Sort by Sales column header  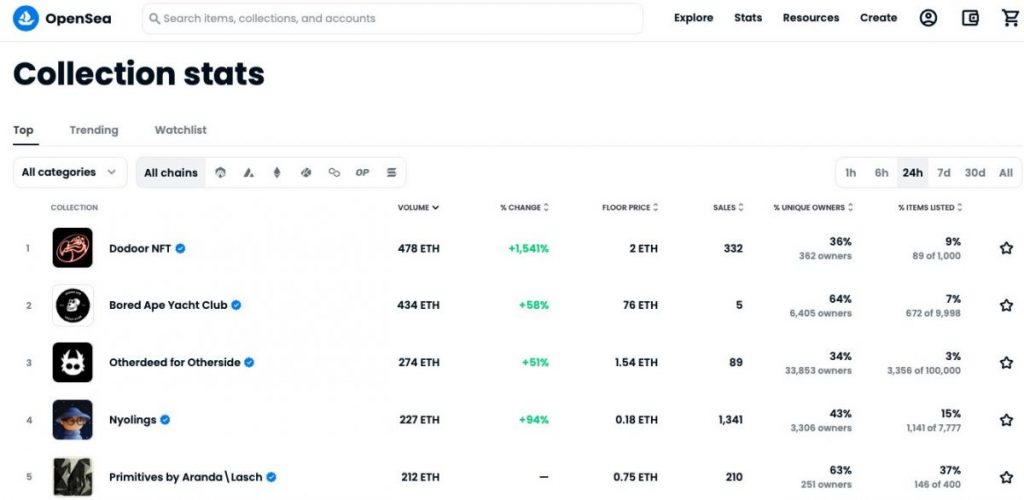click(728, 208)
